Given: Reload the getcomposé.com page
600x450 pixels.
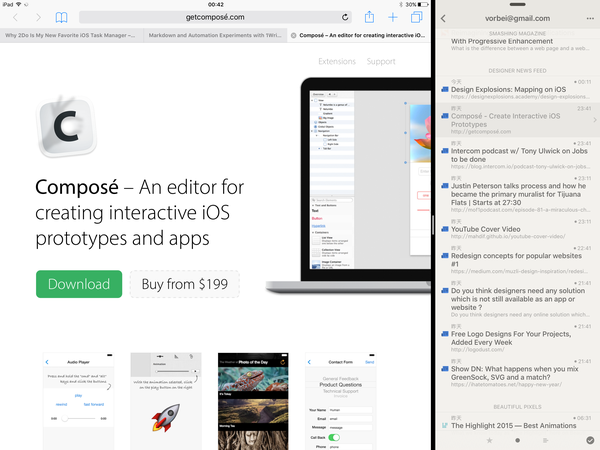Looking at the screenshot, I should coord(345,17).
